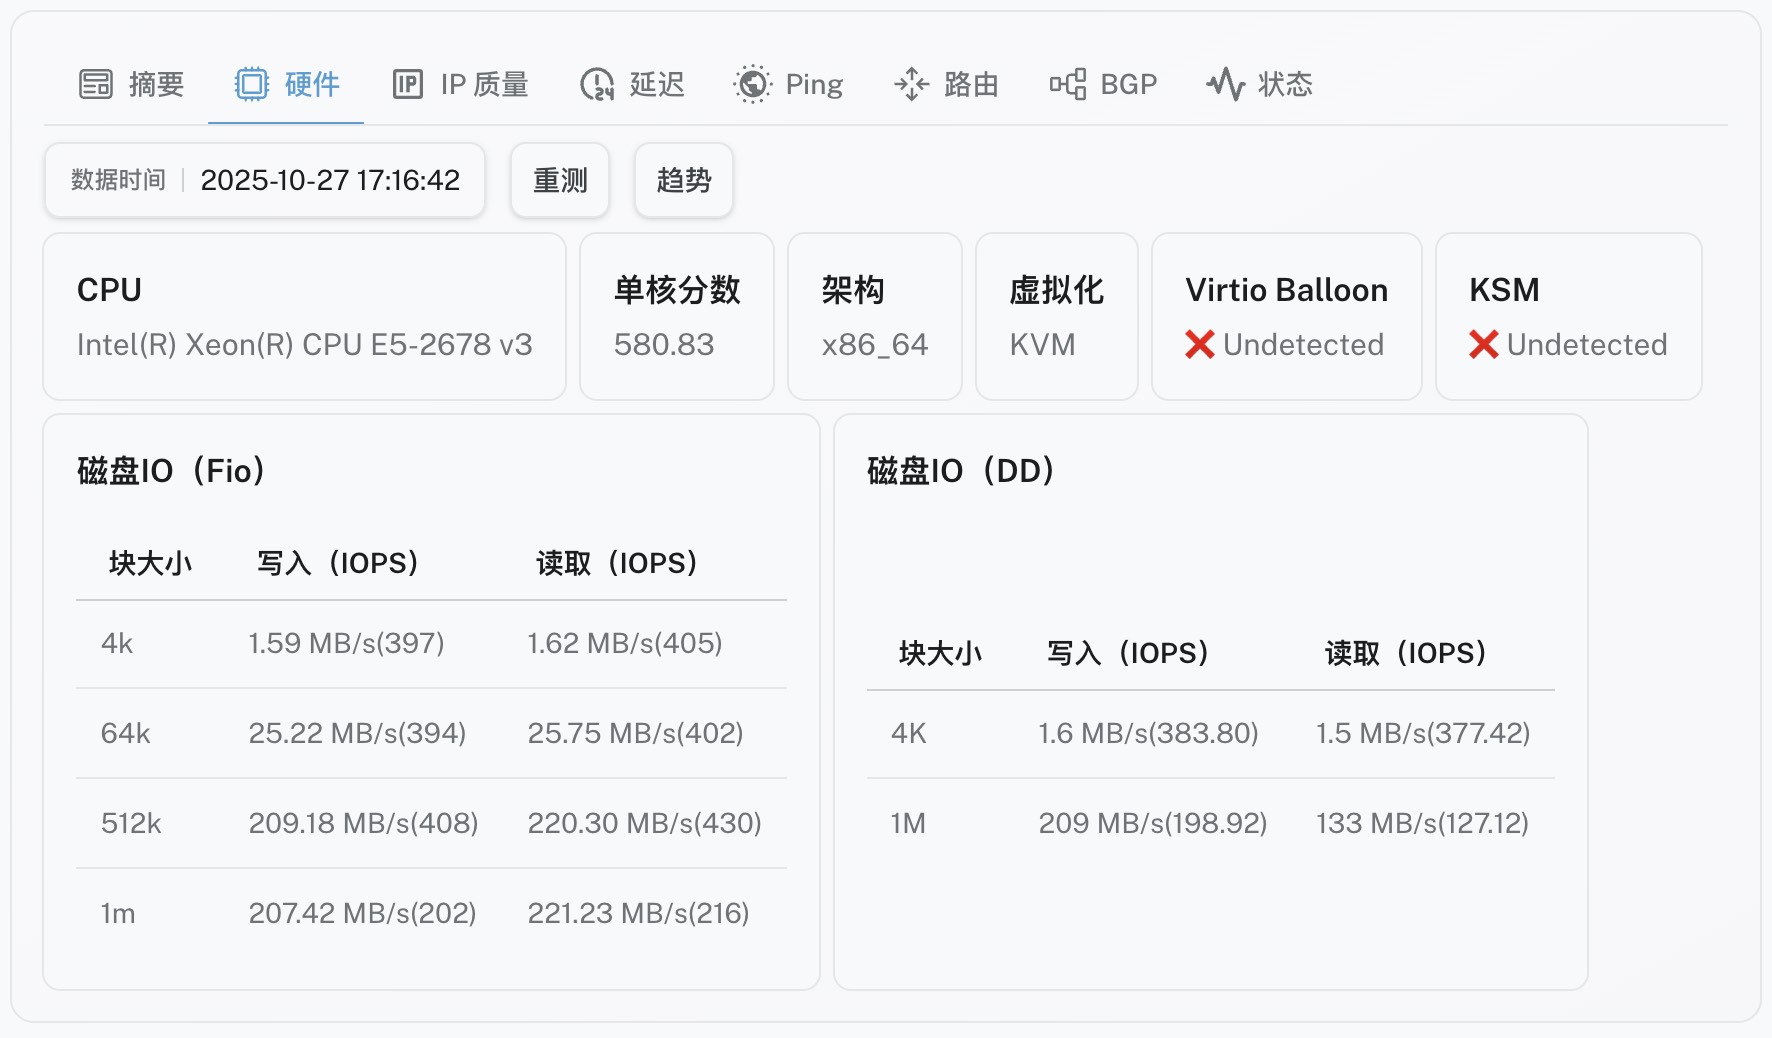Open the 趋势 trends view

[683, 180]
